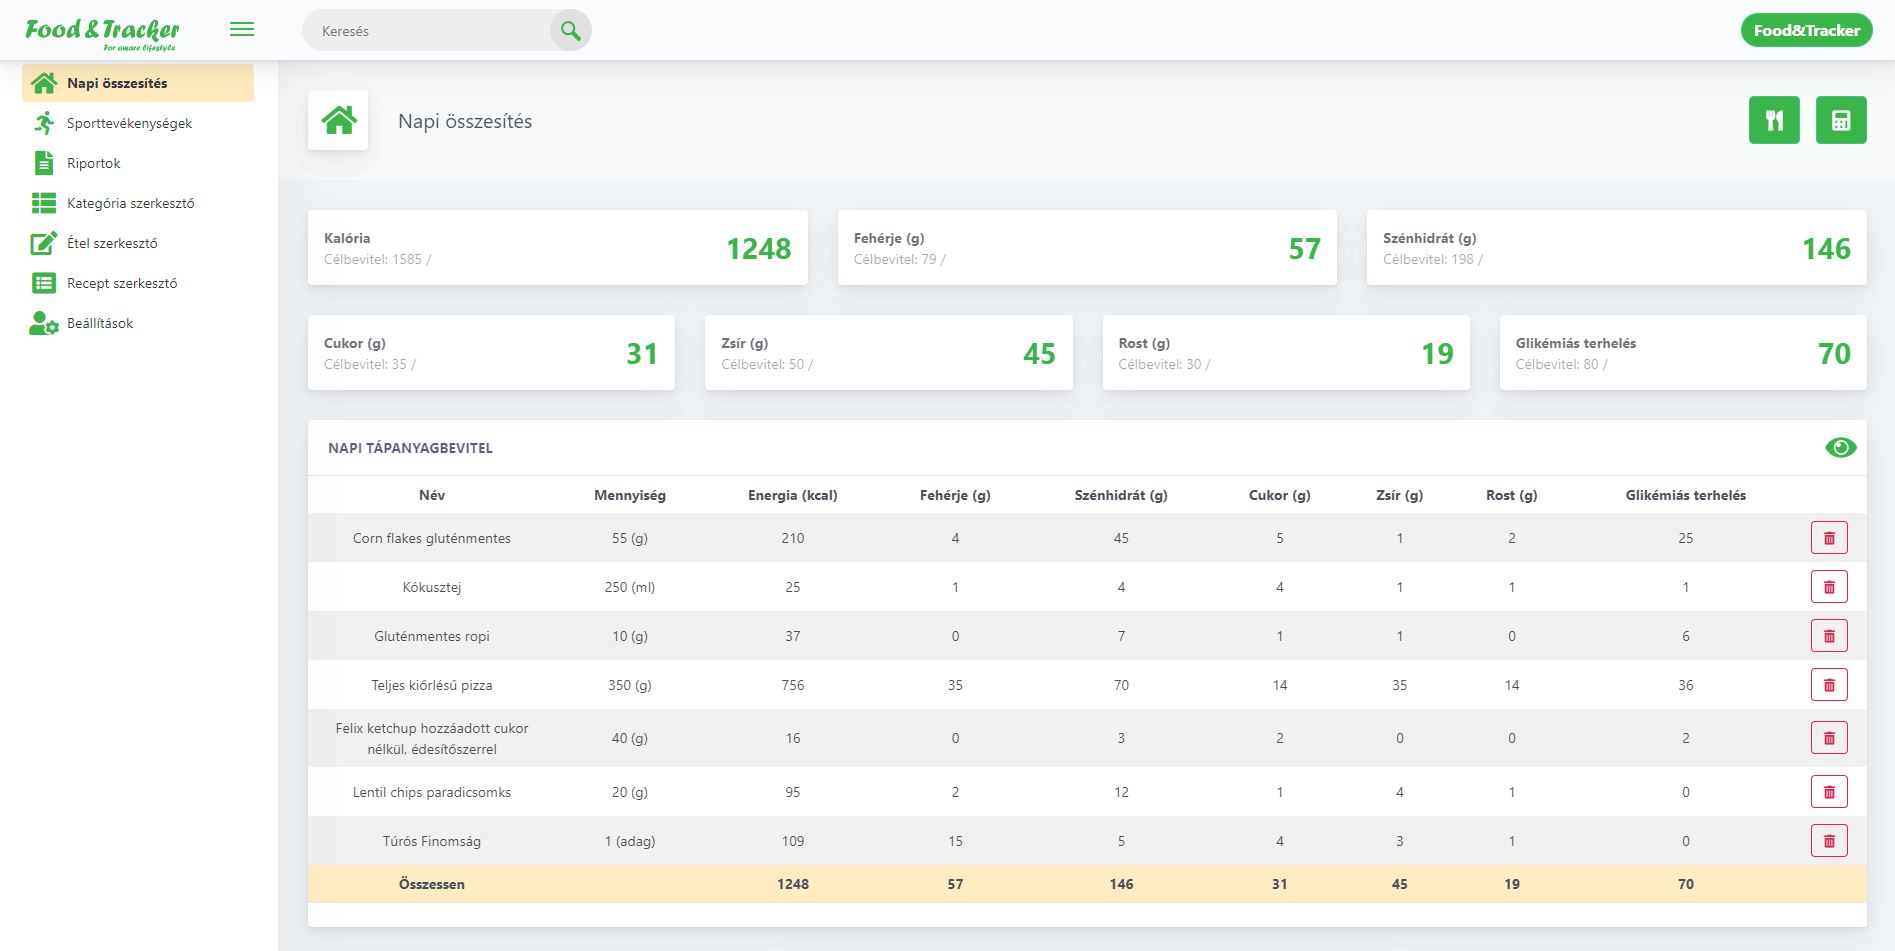The height and width of the screenshot is (951, 1895).
Task: Delete the Corn flakes gluténmentes row
Action: (1829, 538)
